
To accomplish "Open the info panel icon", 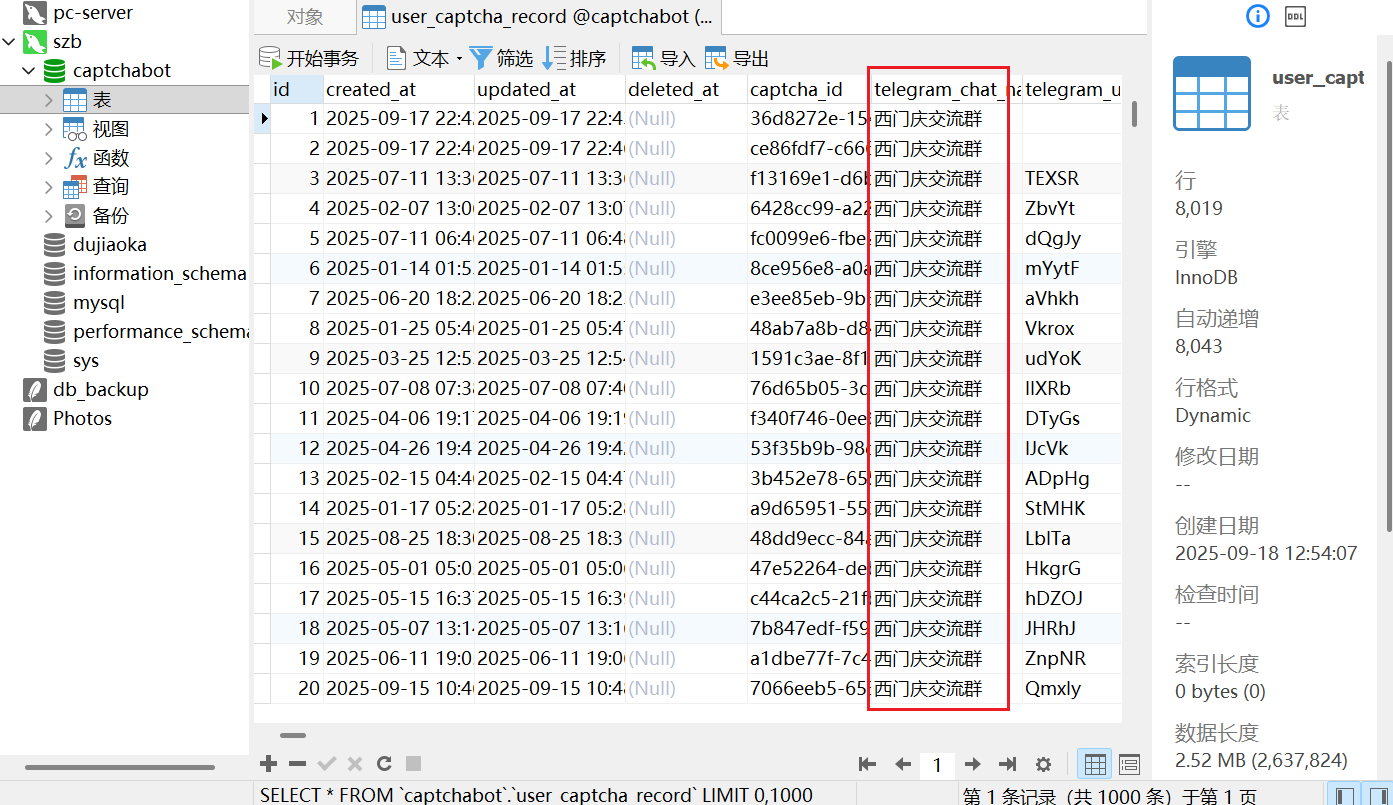I will [x=1257, y=16].
